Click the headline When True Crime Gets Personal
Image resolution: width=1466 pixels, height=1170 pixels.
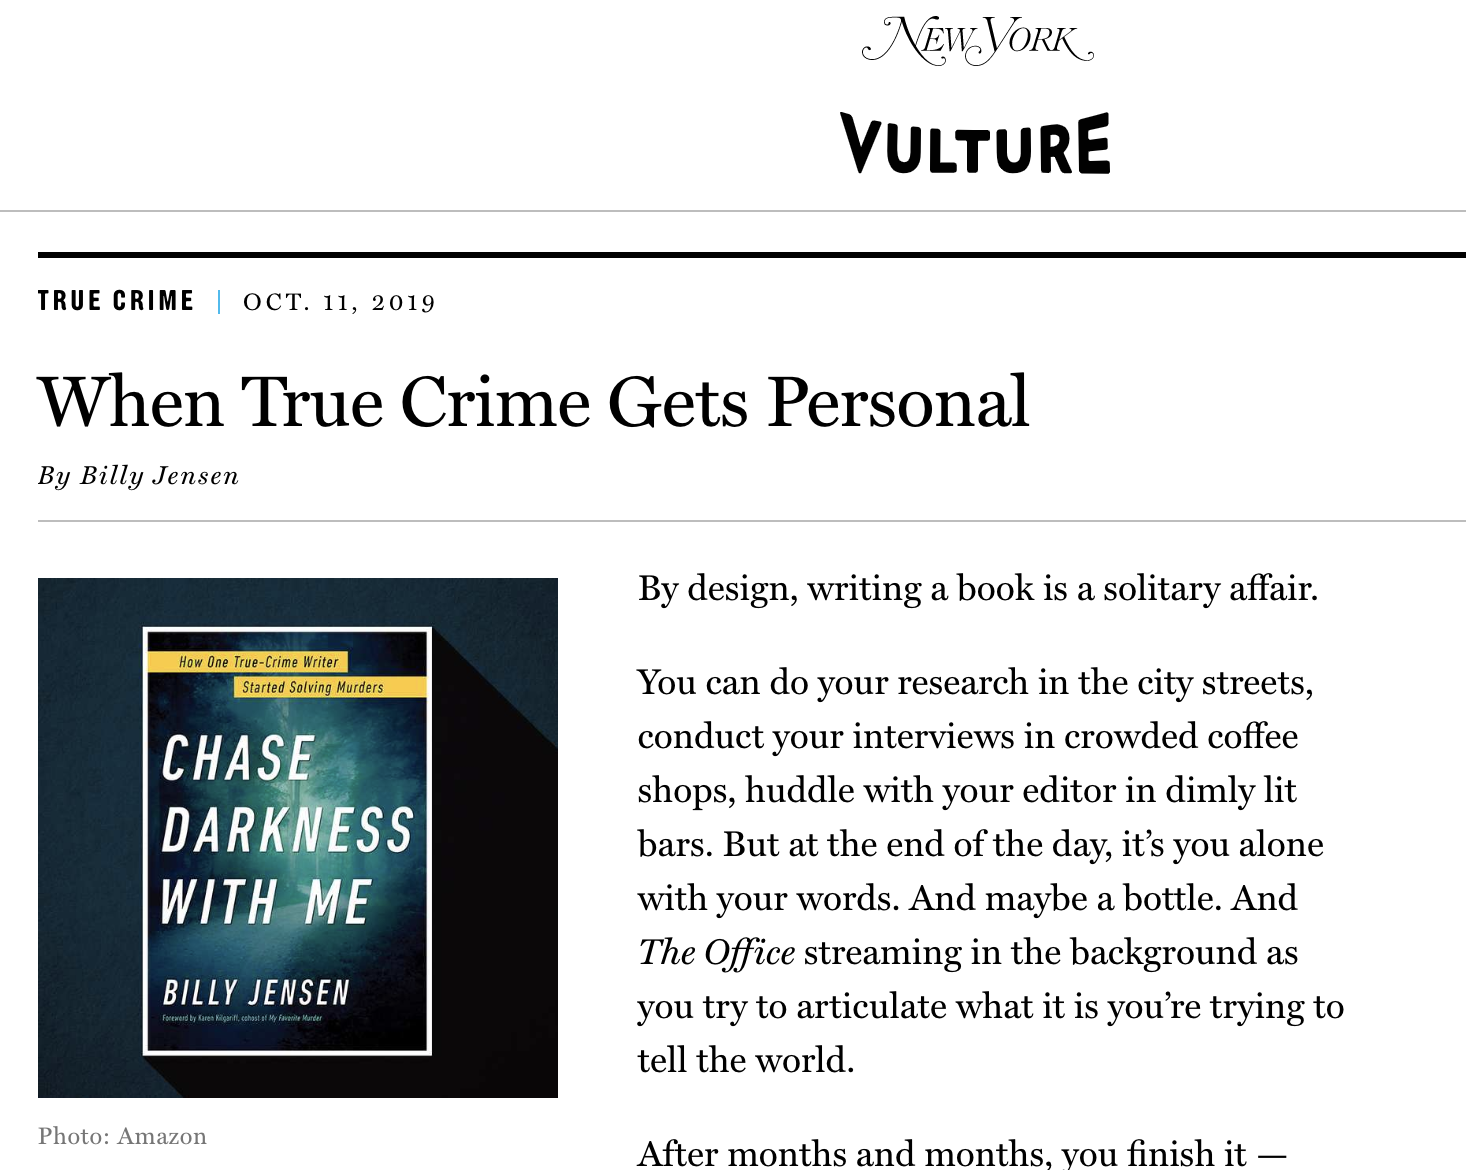click(533, 402)
